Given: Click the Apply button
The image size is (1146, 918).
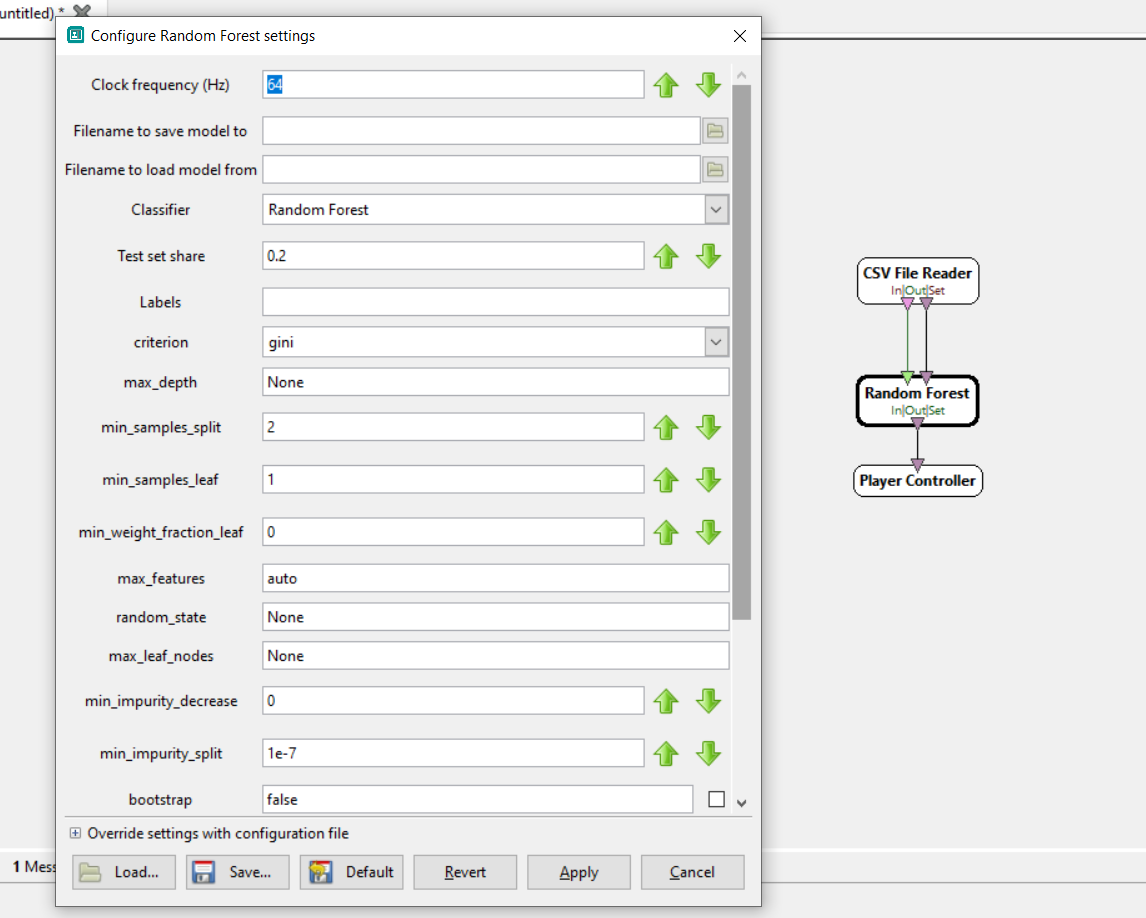Looking at the screenshot, I should click(x=578, y=872).
